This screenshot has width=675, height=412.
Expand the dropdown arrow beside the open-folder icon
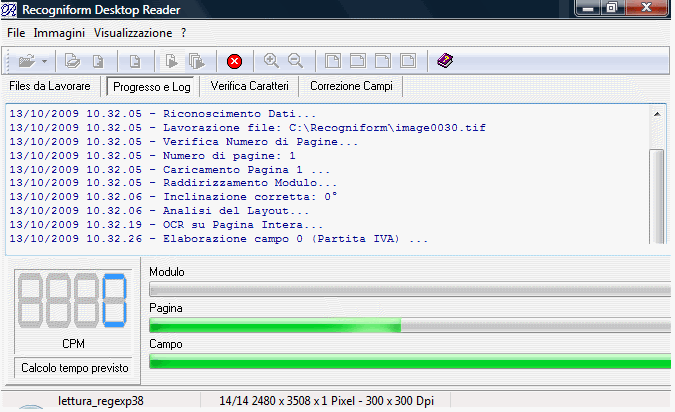(x=44, y=62)
